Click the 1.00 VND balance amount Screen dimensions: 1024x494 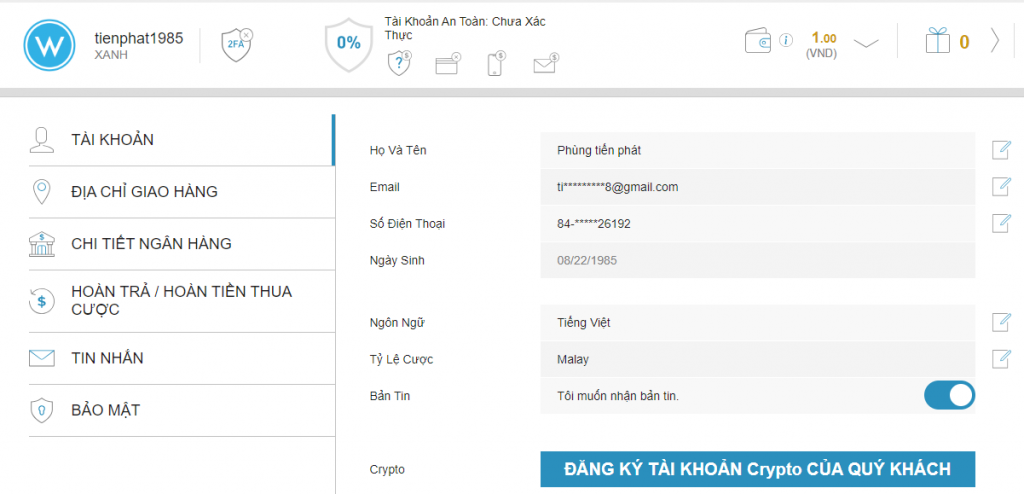(823, 38)
